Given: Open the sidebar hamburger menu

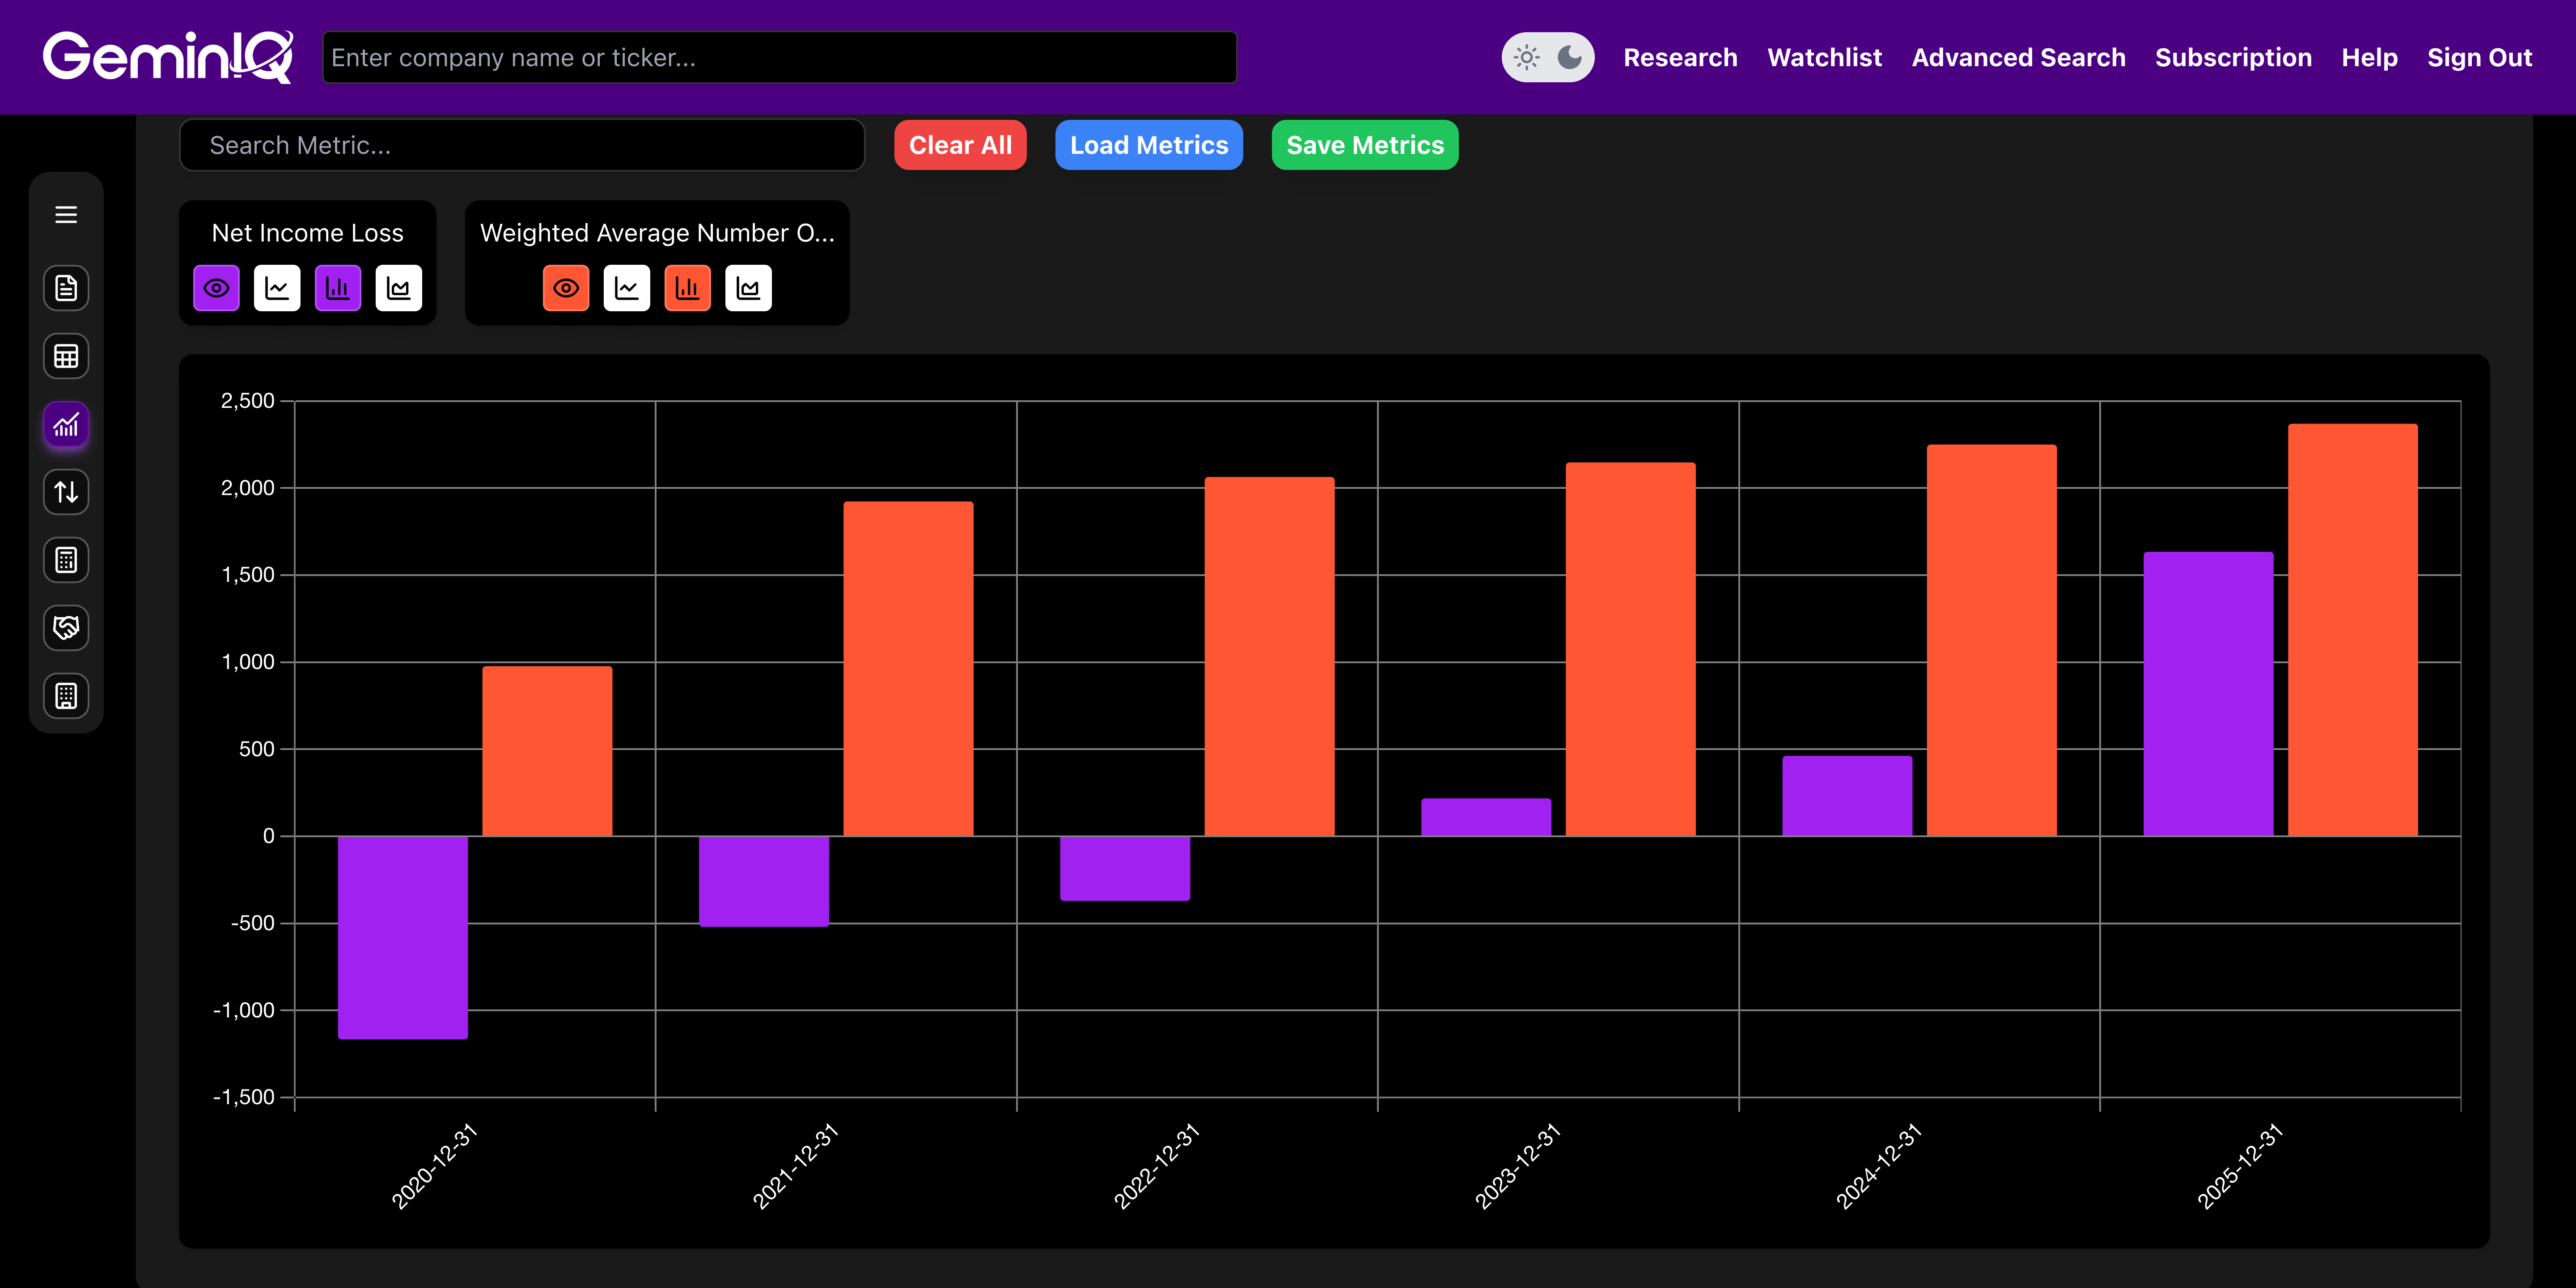Looking at the screenshot, I should pos(66,215).
